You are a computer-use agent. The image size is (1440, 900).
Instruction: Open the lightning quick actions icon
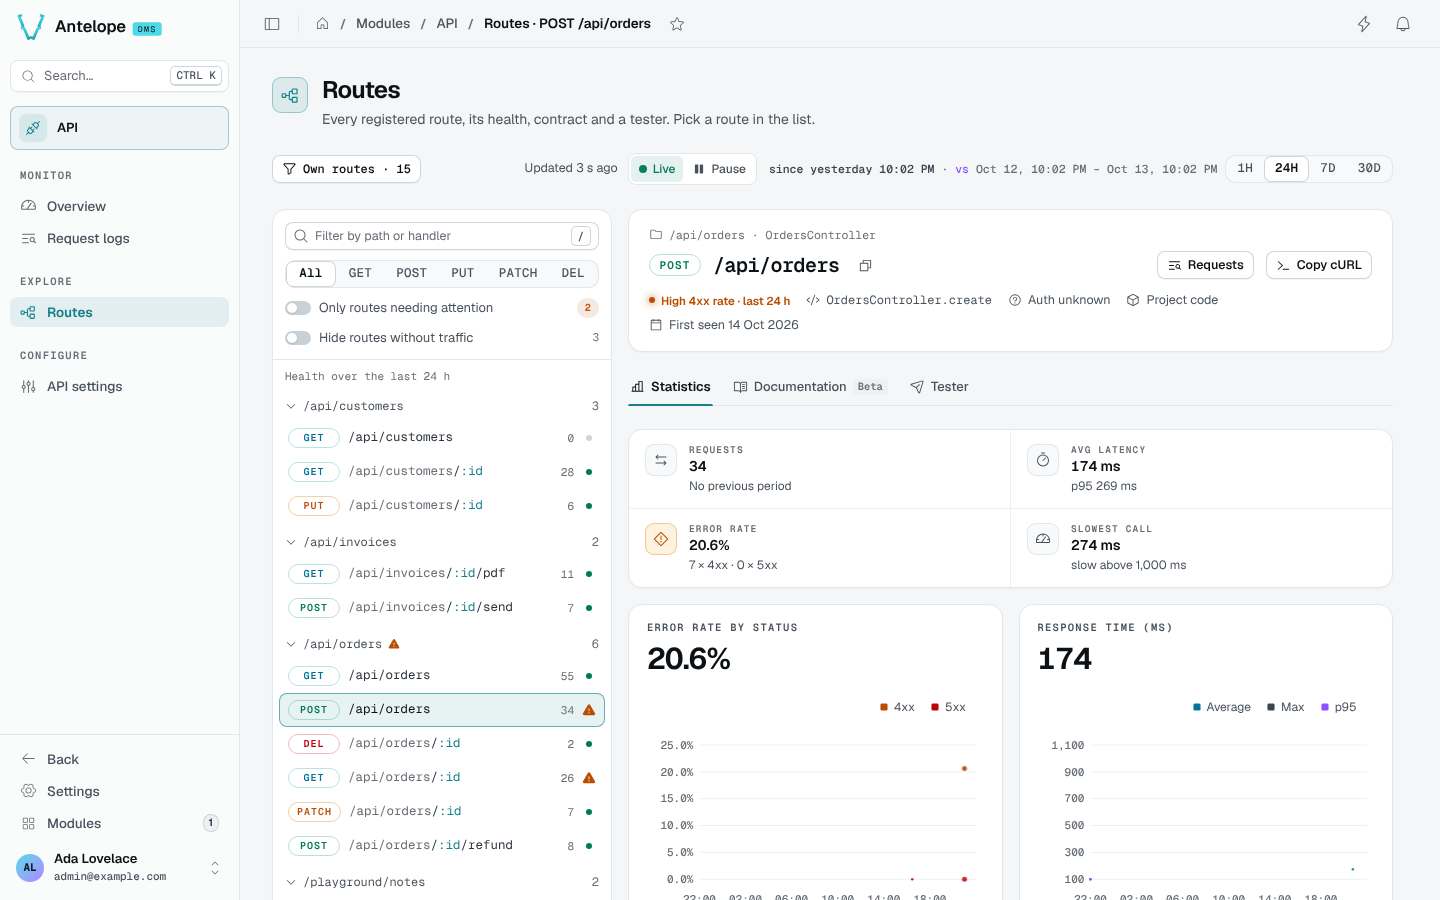(1364, 24)
